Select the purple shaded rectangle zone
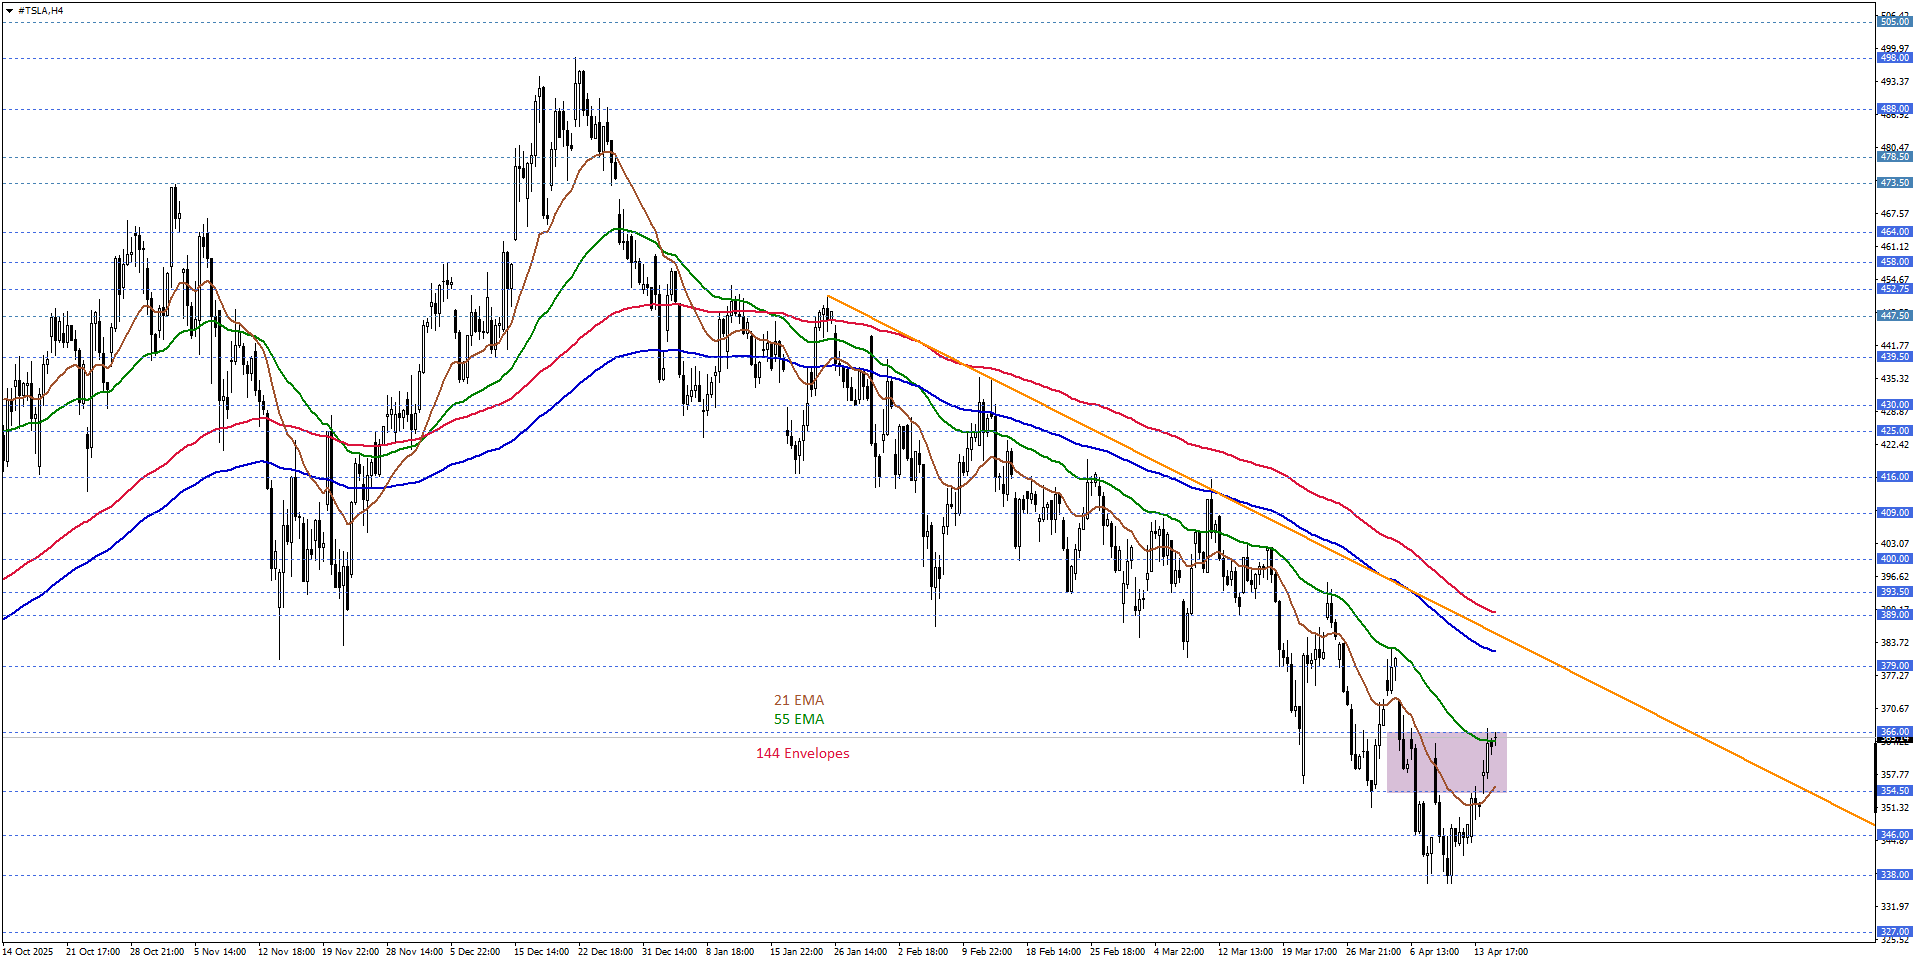 tap(1446, 762)
